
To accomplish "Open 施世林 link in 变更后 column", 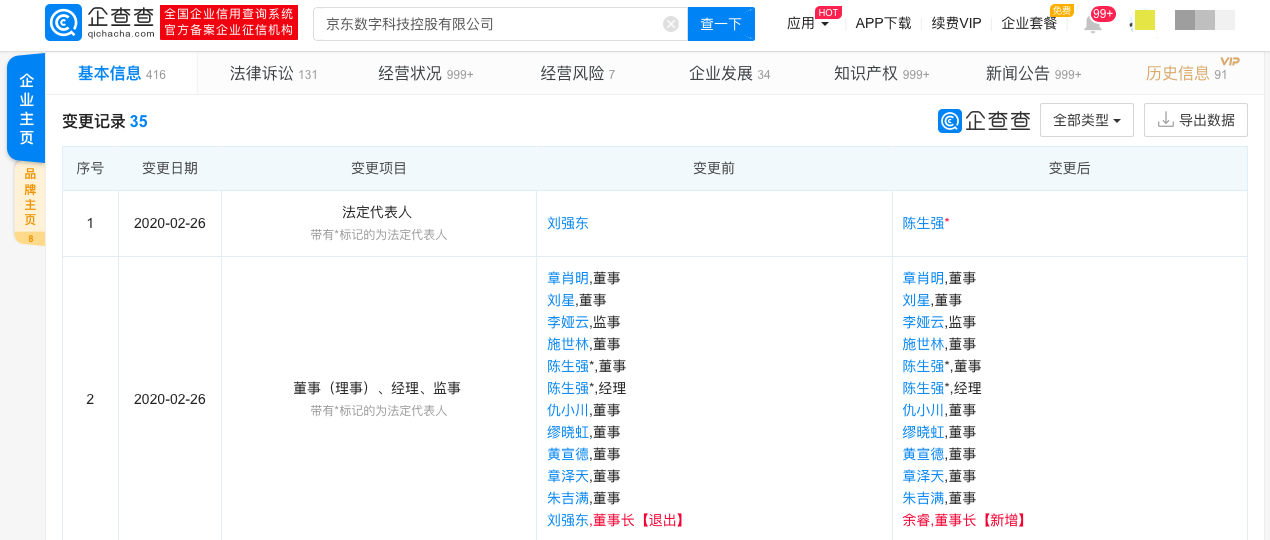I will (923, 344).
